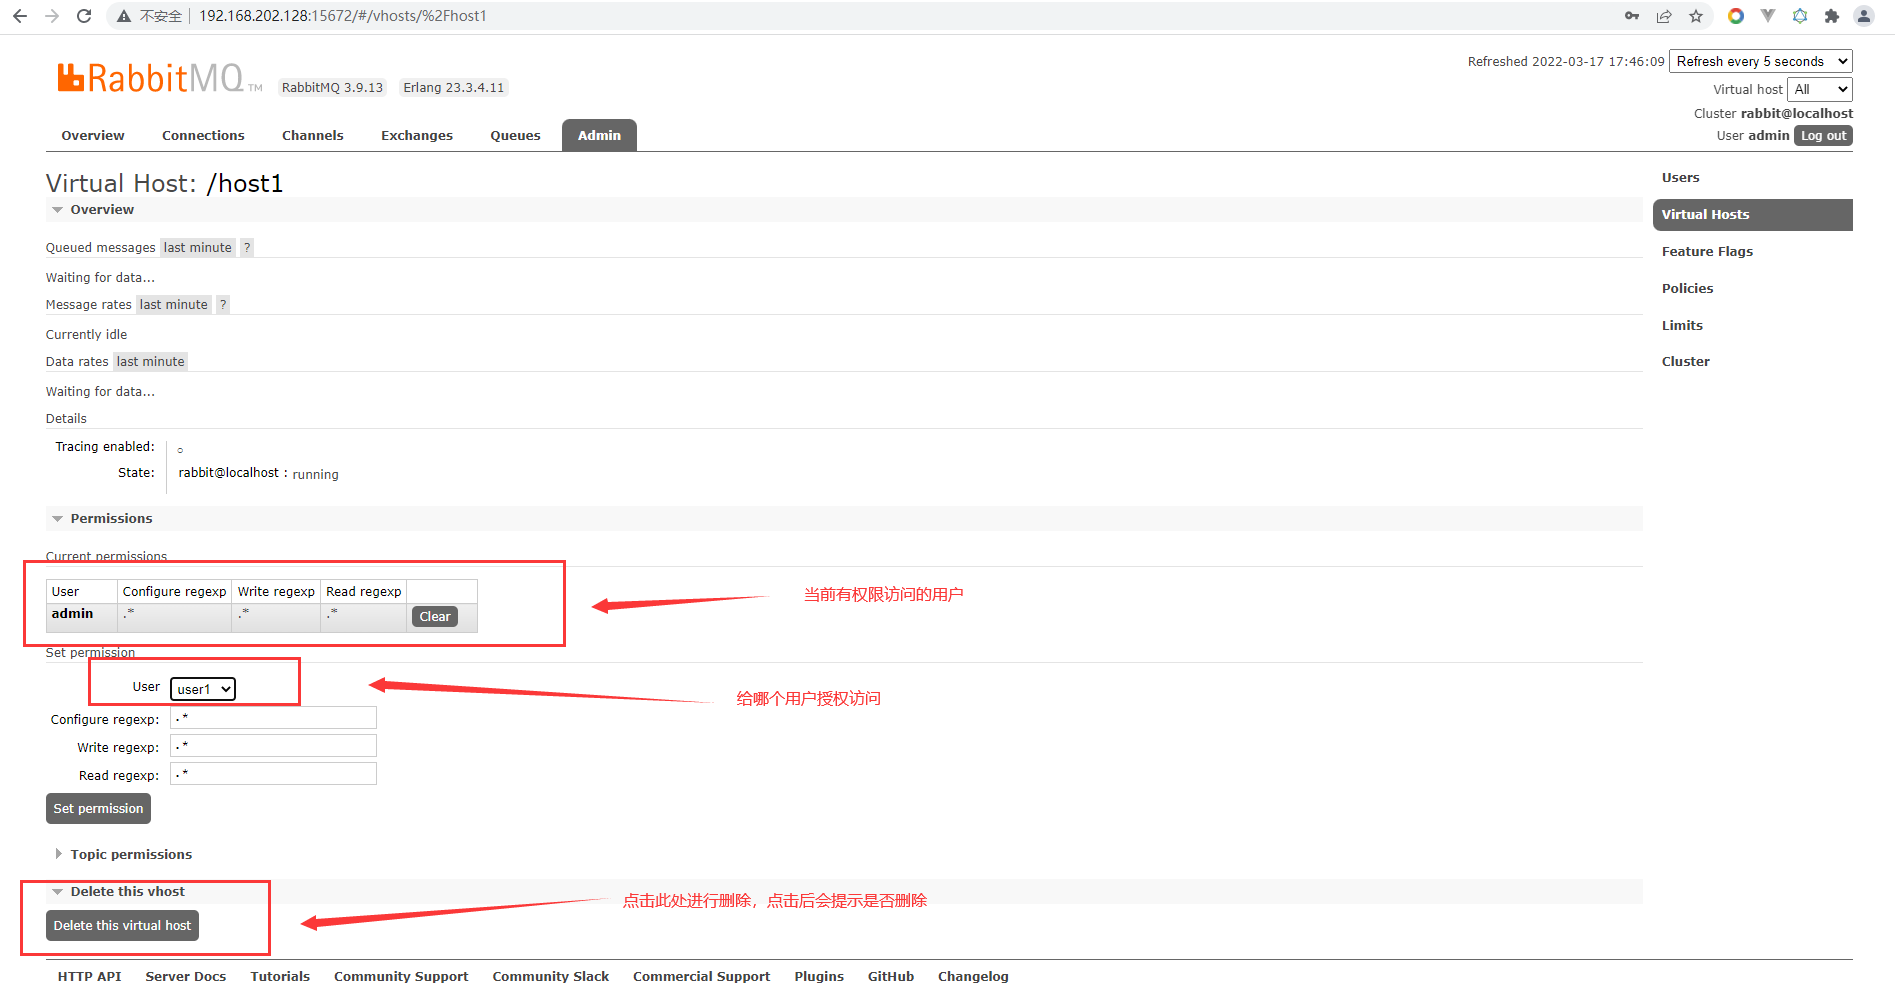This screenshot has width=1895, height=985.
Task: Switch to the Overview tab
Action: tap(93, 136)
